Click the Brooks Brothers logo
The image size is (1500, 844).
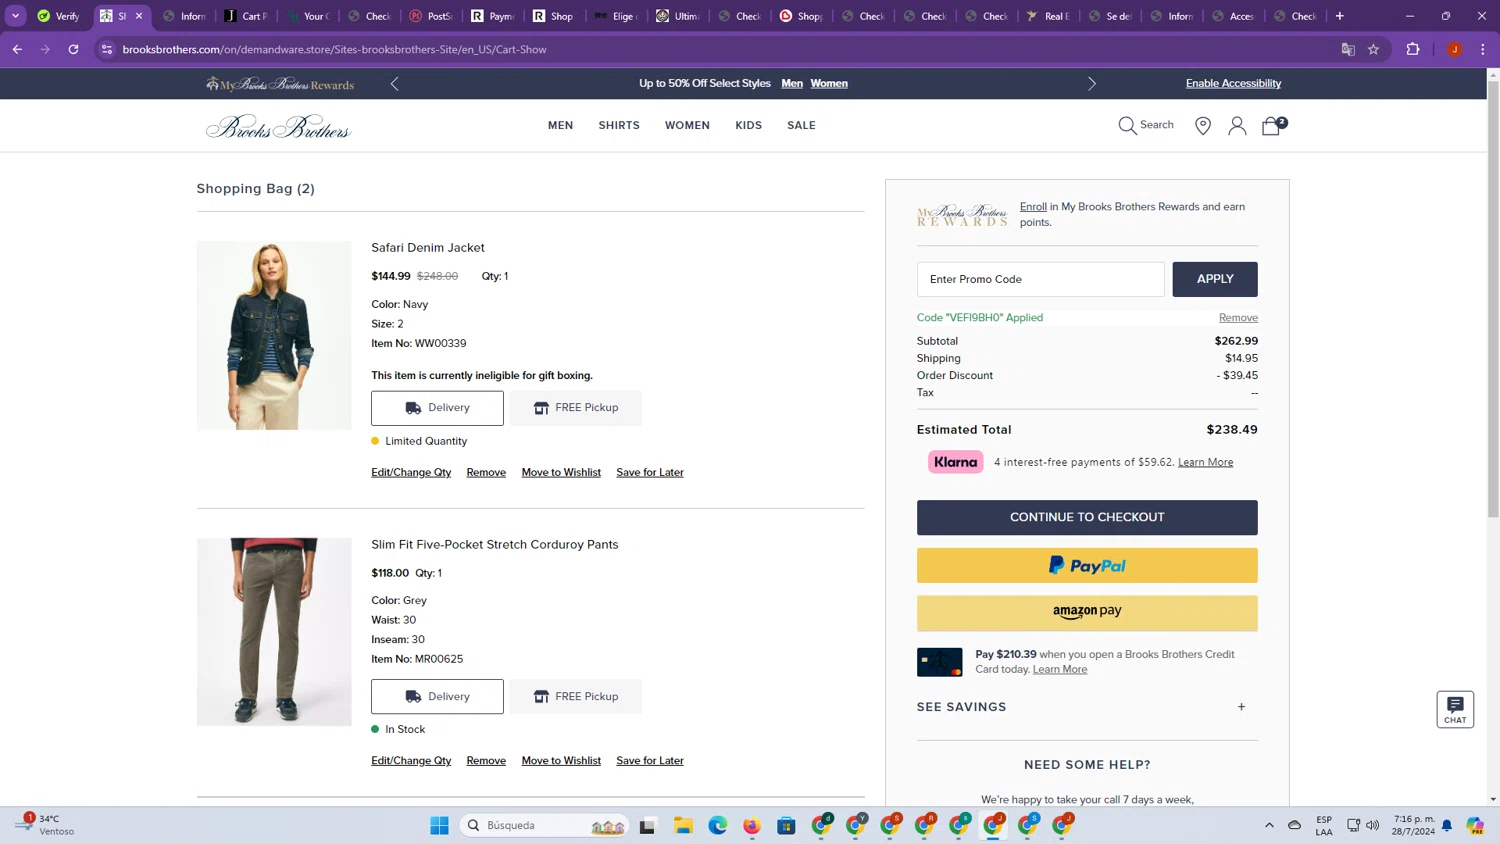pyautogui.click(x=278, y=127)
